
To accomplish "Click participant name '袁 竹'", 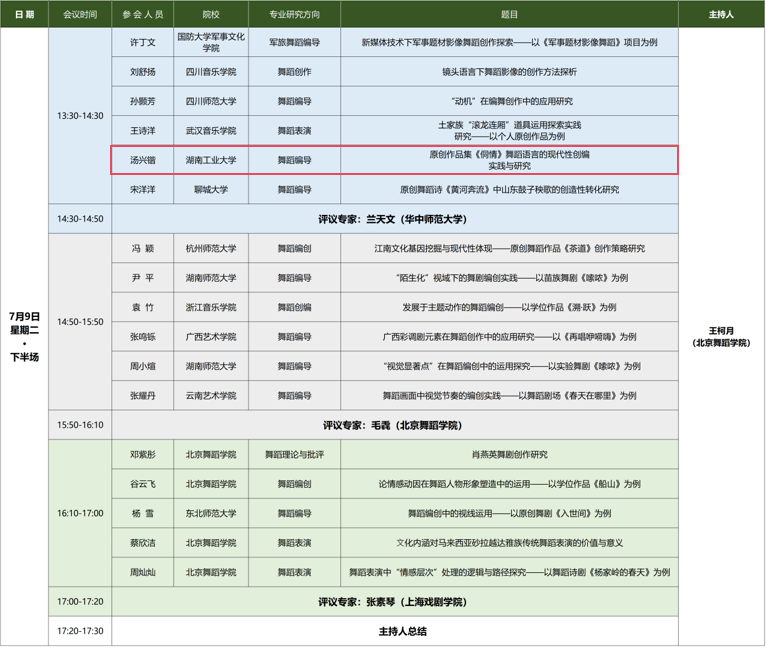I will pyautogui.click(x=143, y=307).
